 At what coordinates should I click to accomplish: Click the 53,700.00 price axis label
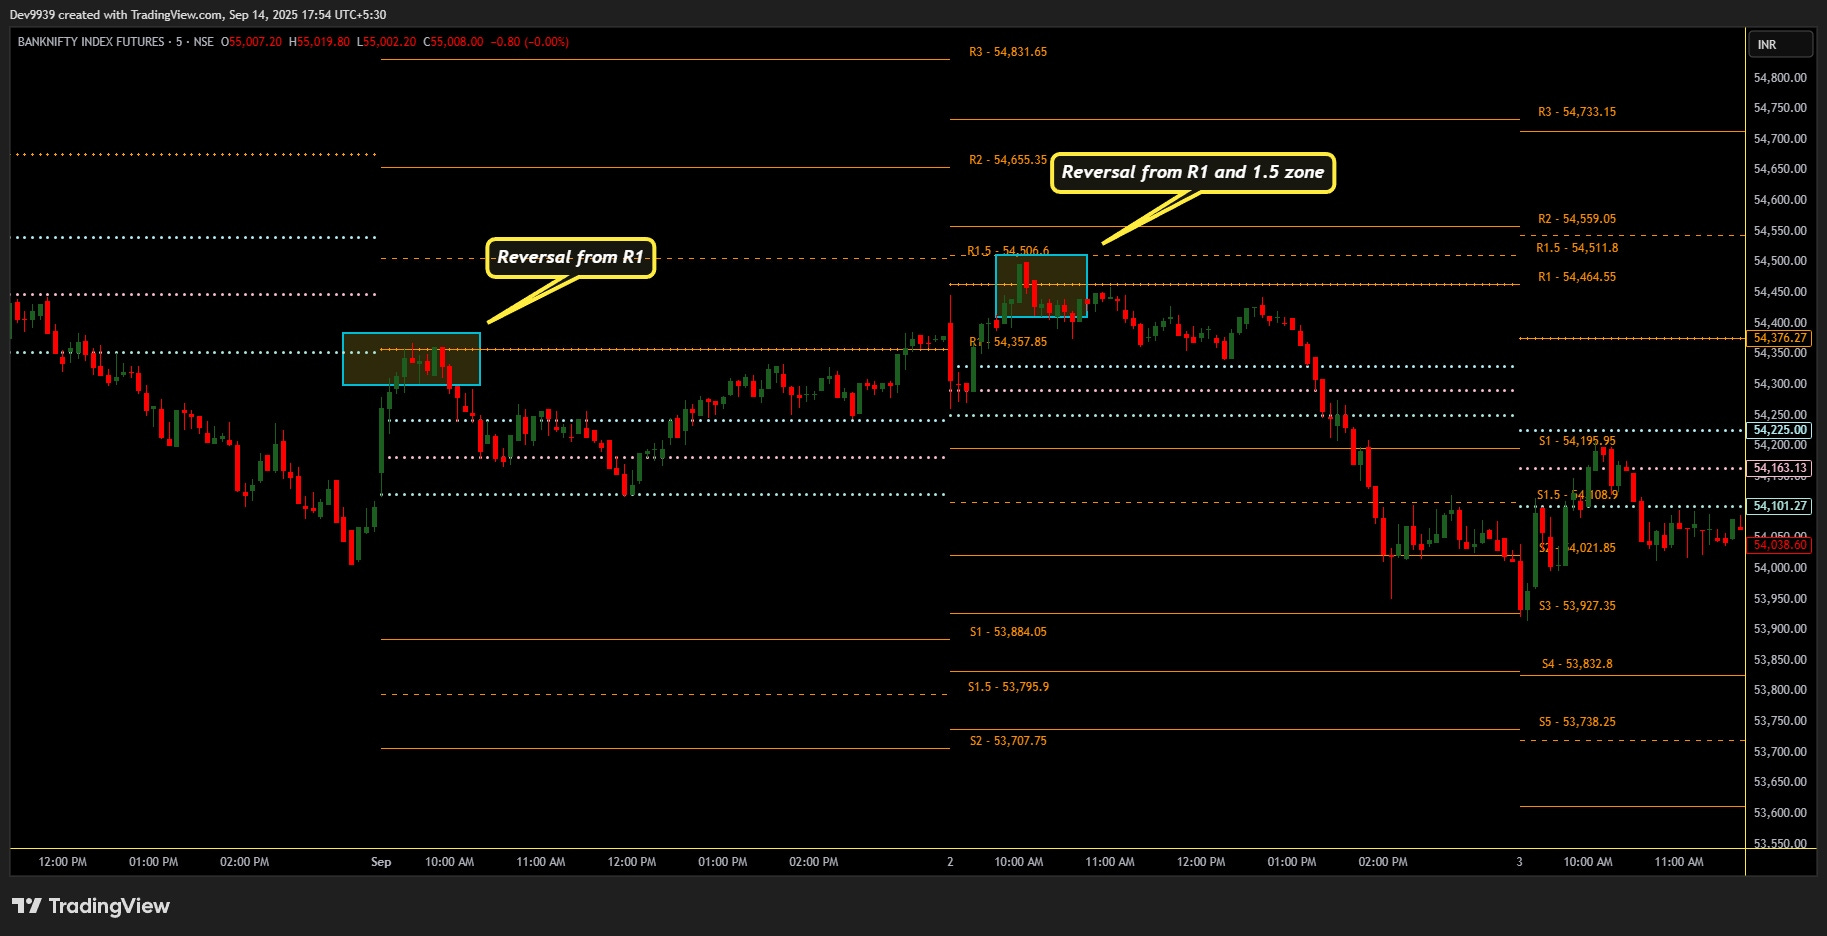pyautogui.click(x=1780, y=752)
